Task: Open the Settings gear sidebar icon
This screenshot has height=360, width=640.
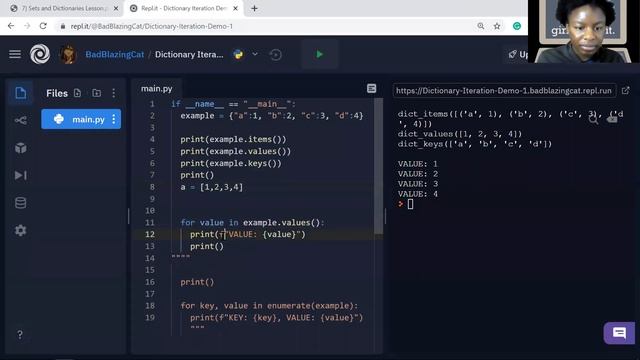Action: pyautogui.click(x=20, y=230)
